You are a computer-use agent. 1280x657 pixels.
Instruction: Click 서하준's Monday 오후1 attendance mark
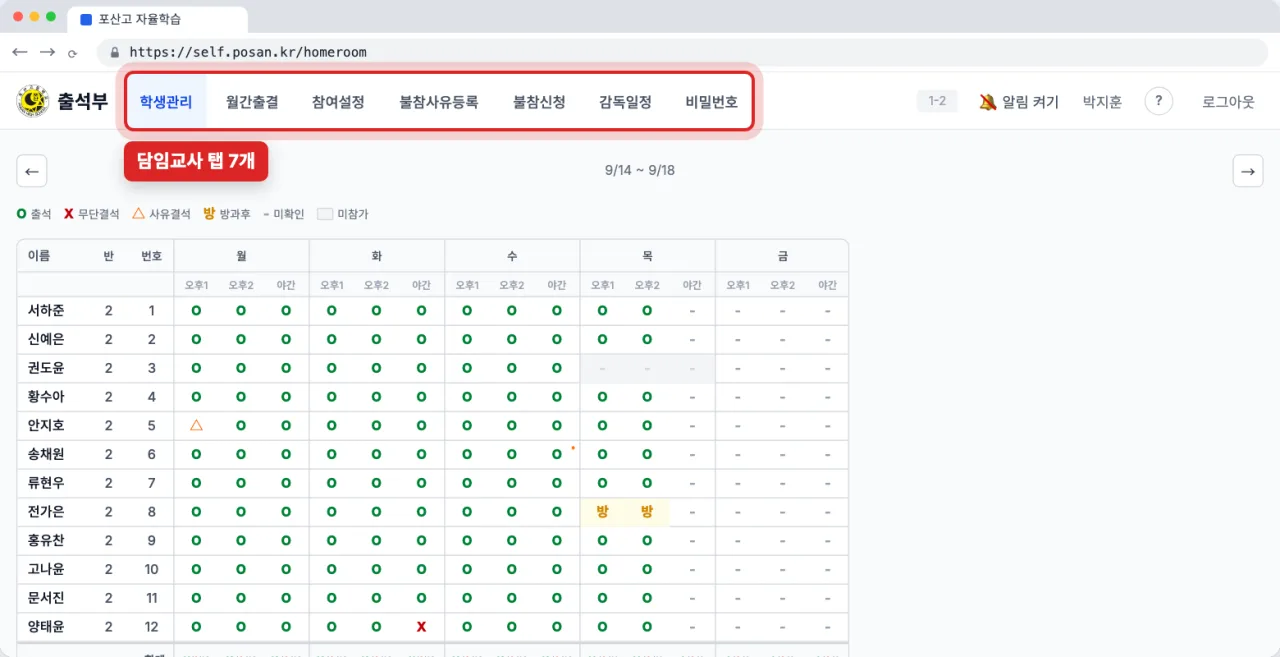[x=196, y=310]
